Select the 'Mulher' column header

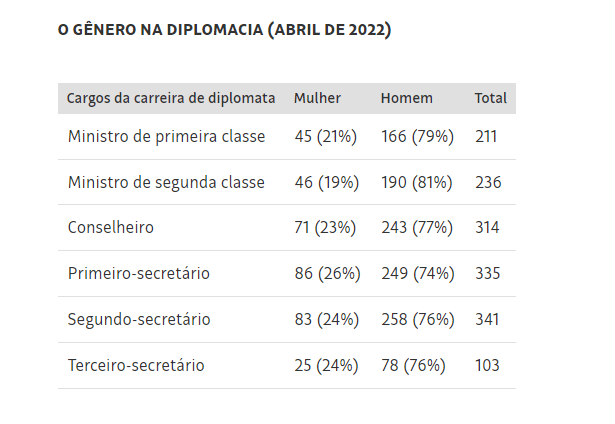(317, 98)
